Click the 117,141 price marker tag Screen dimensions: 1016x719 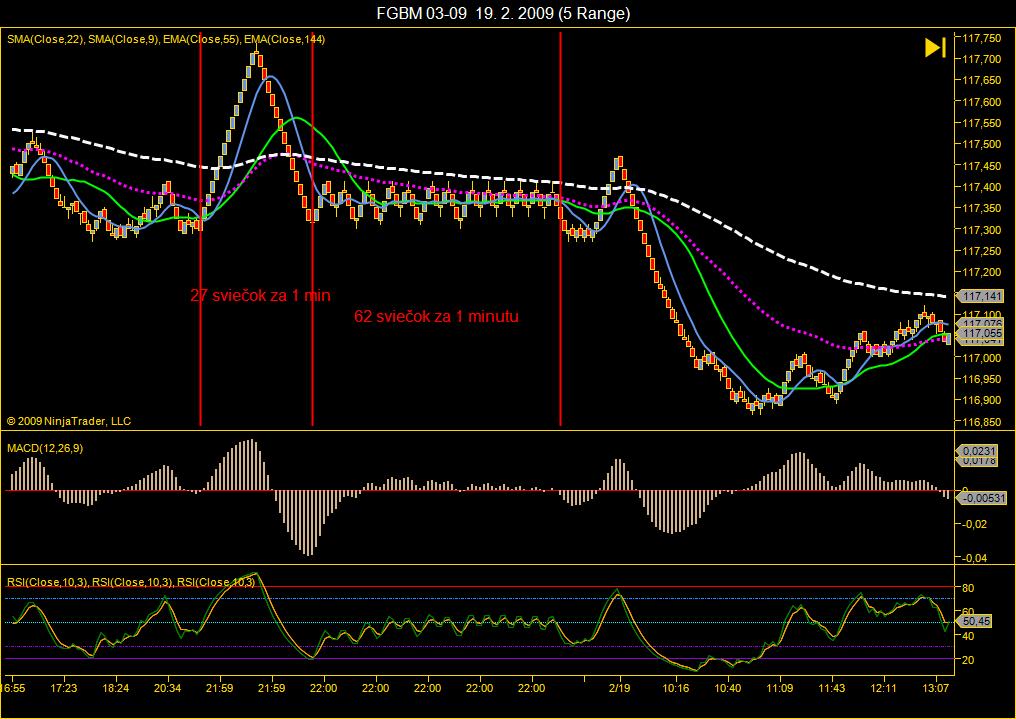(982, 297)
